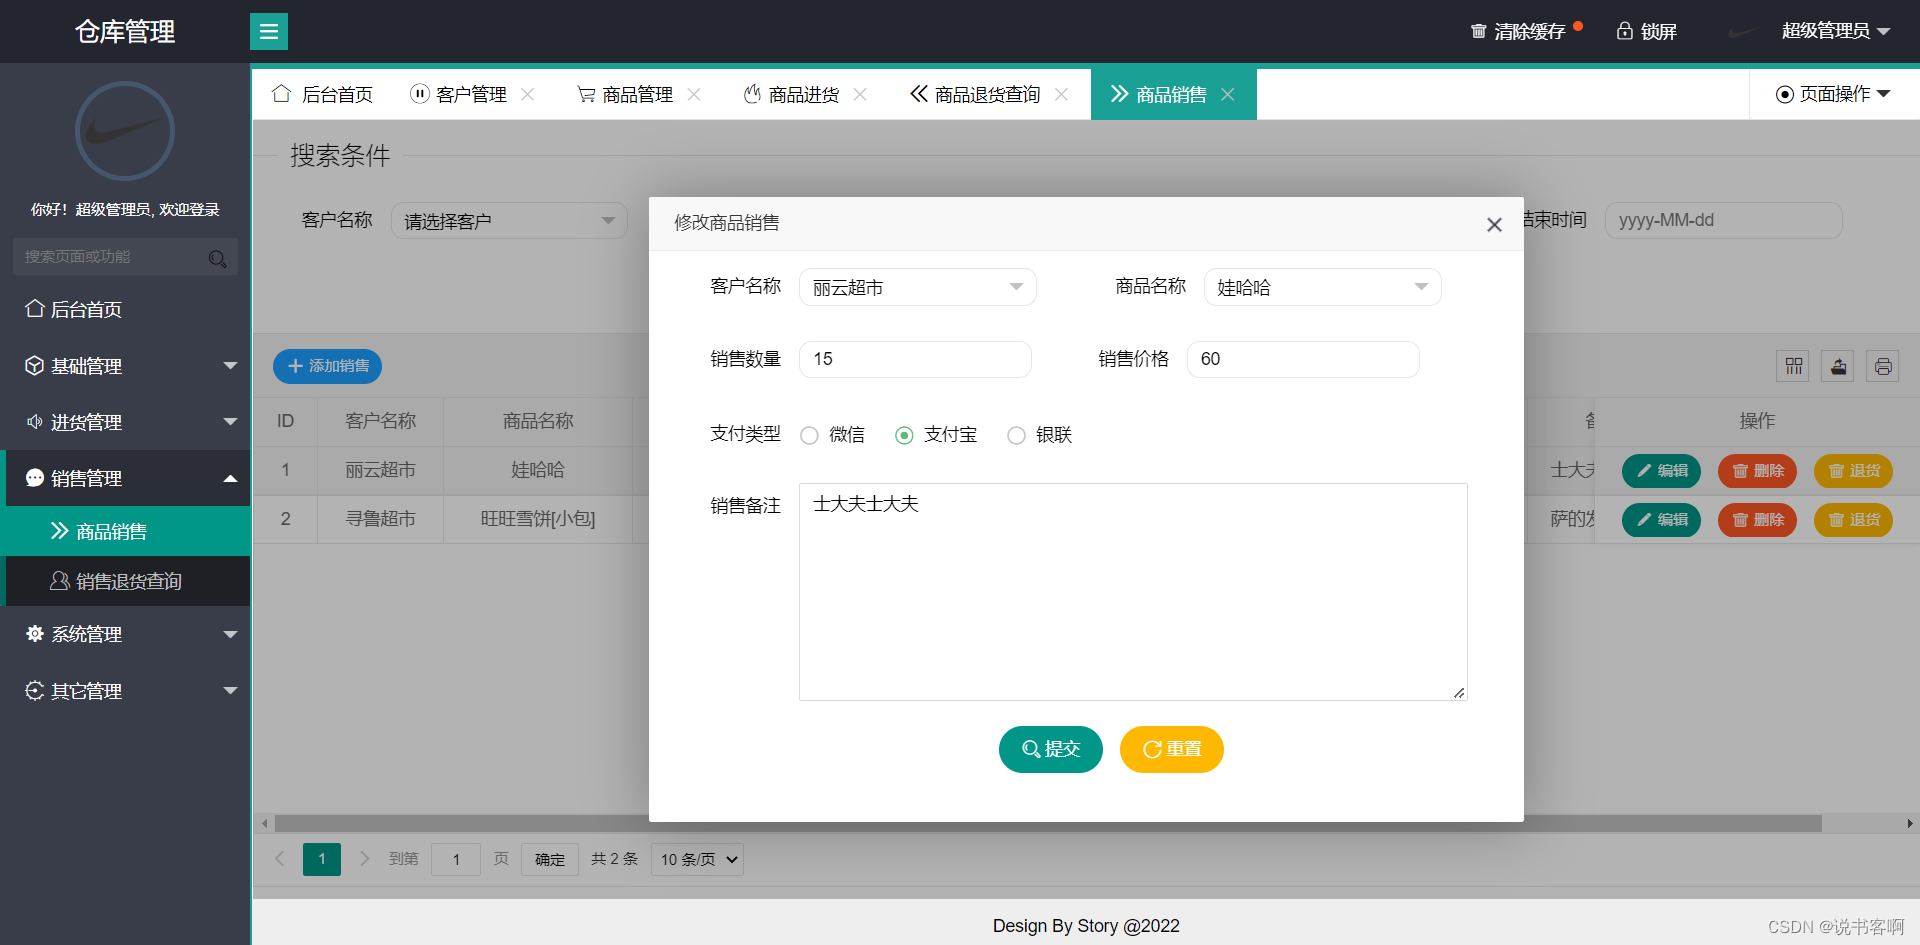The width and height of the screenshot is (1920, 945).
Task: Expand 系统管理 sidebar menu
Action: [x=125, y=634]
